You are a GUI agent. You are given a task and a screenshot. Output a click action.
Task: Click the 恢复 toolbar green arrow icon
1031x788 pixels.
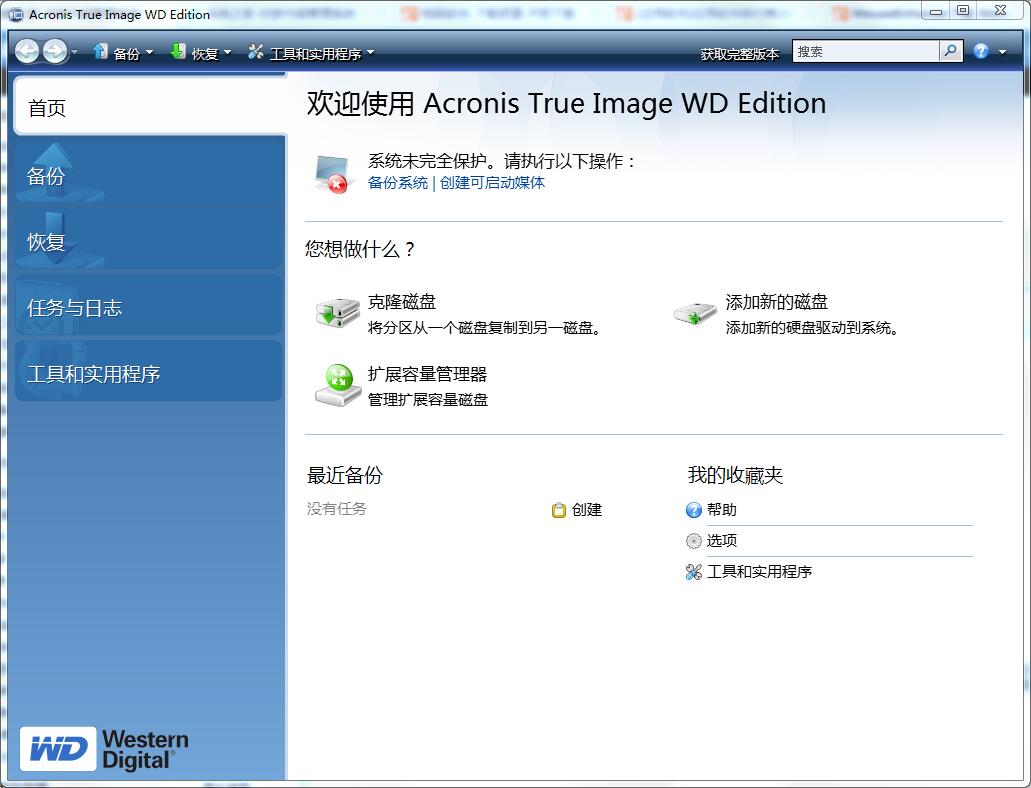coord(178,51)
